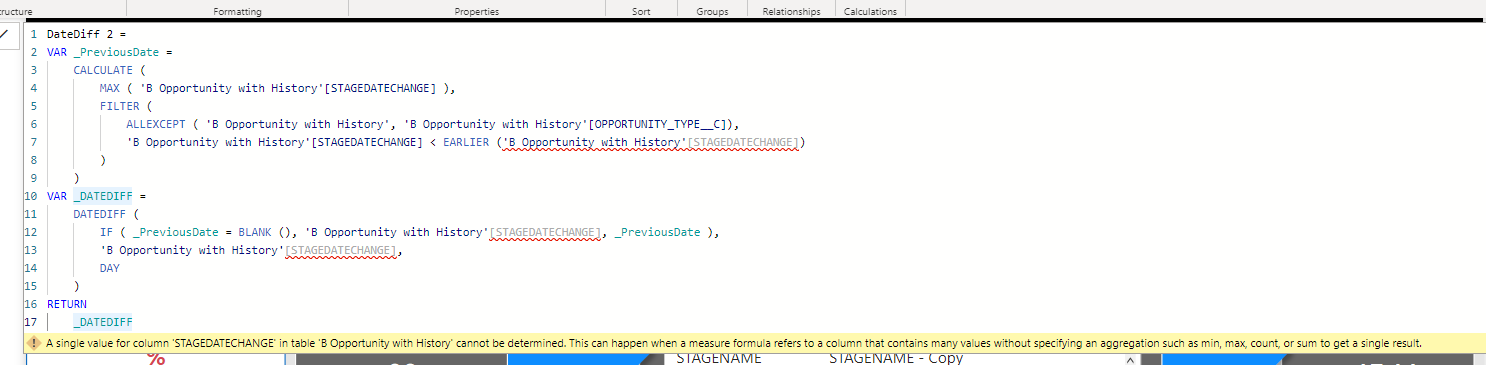Click the Calculations ribbon group label
Image resolution: width=1486 pixels, height=365 pixels.
[870, 12]
